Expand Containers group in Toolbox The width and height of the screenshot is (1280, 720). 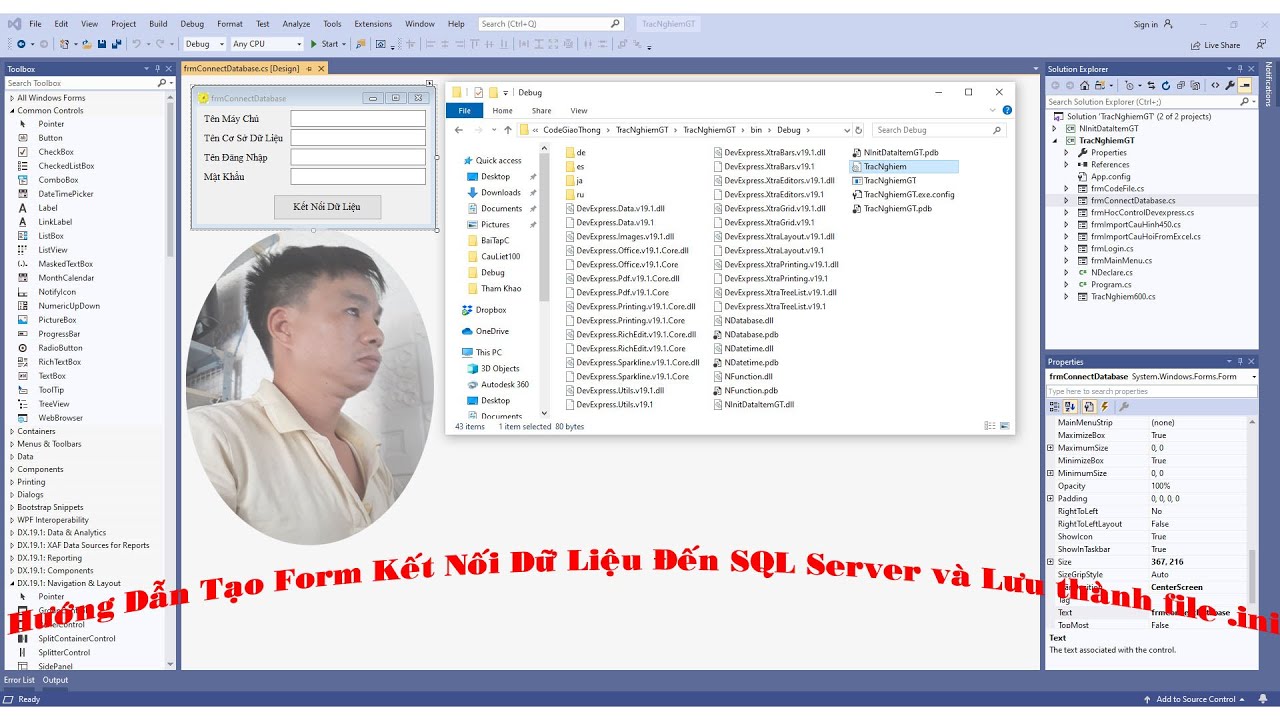12,431
